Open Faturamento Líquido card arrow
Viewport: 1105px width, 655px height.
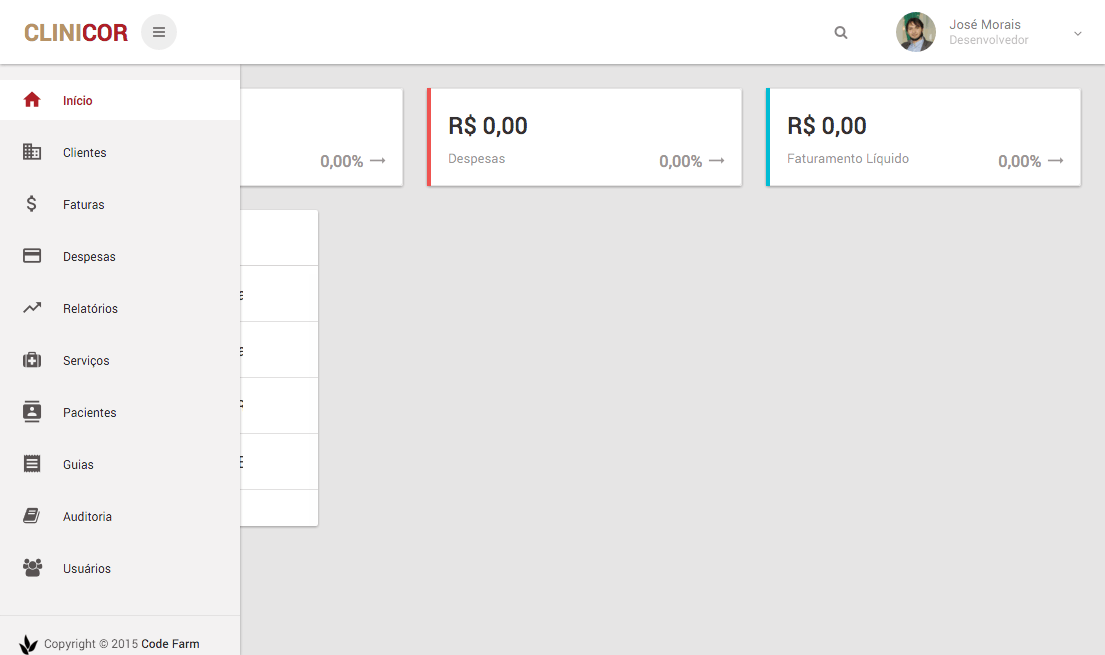pyautogui.click(x=1056, y=161)
